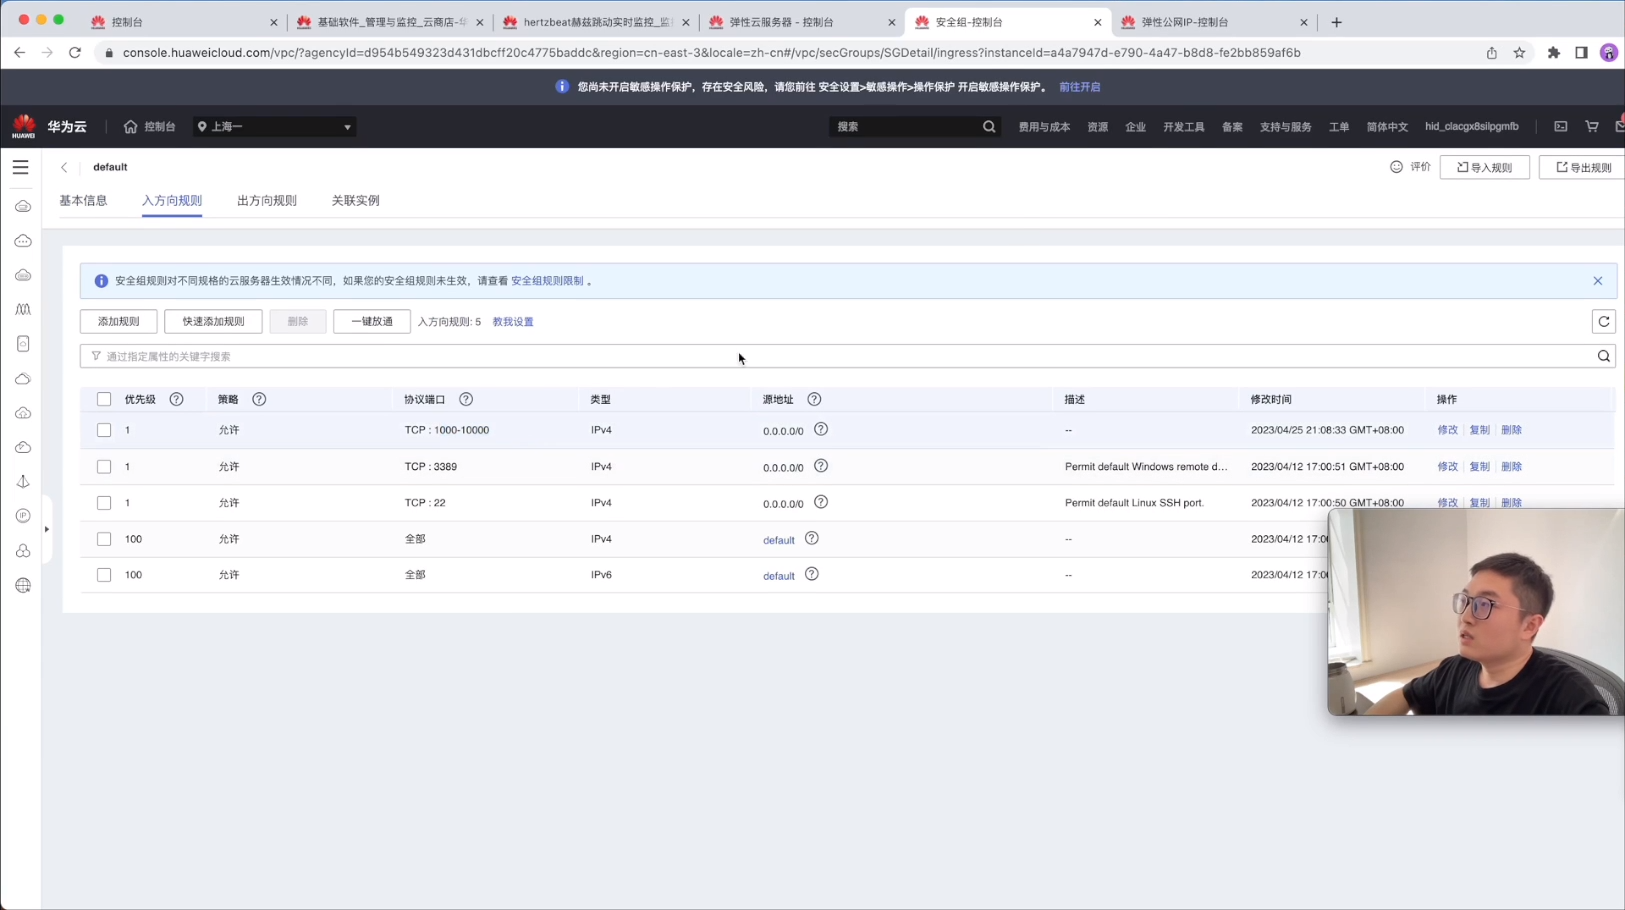Show help for source address column
This screenshot has width=1625, height=910.
[x=814, y=399]
